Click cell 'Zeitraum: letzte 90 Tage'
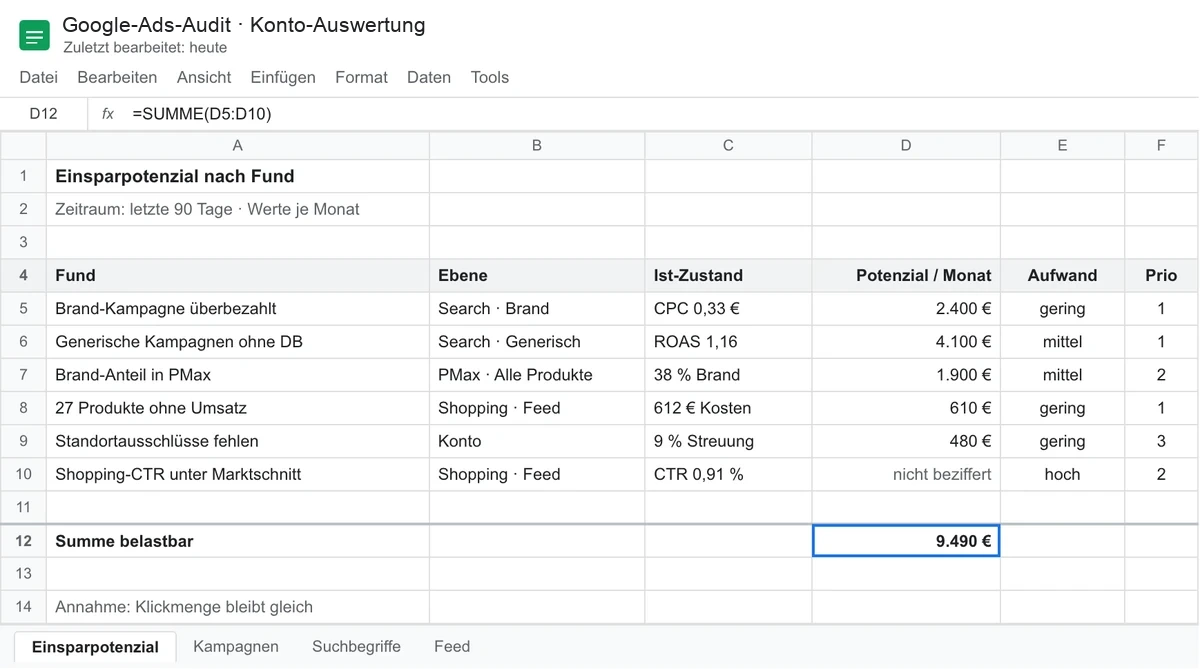 click(238, 210)
